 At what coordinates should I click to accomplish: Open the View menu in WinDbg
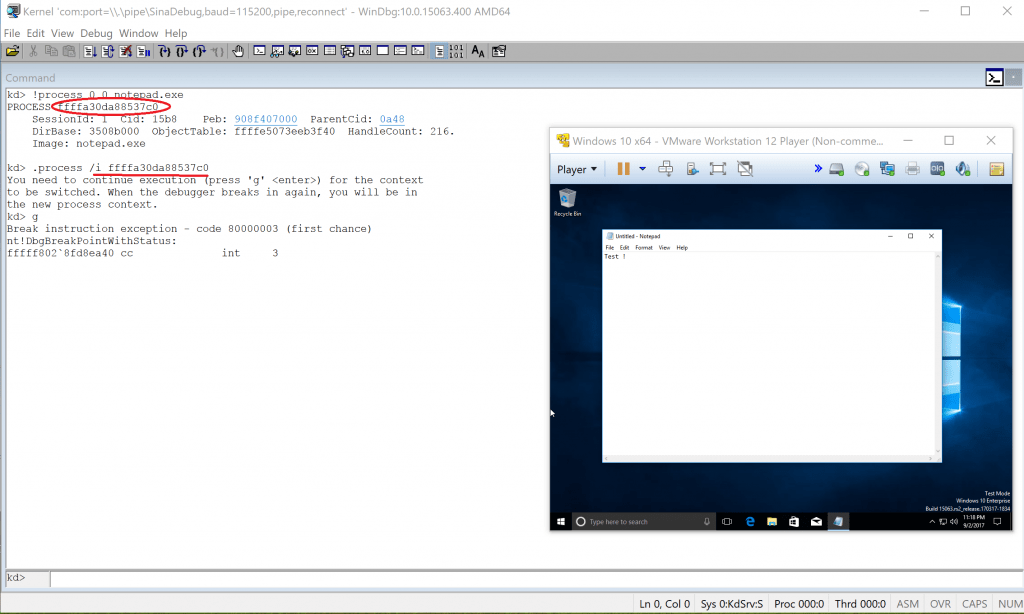62,33
